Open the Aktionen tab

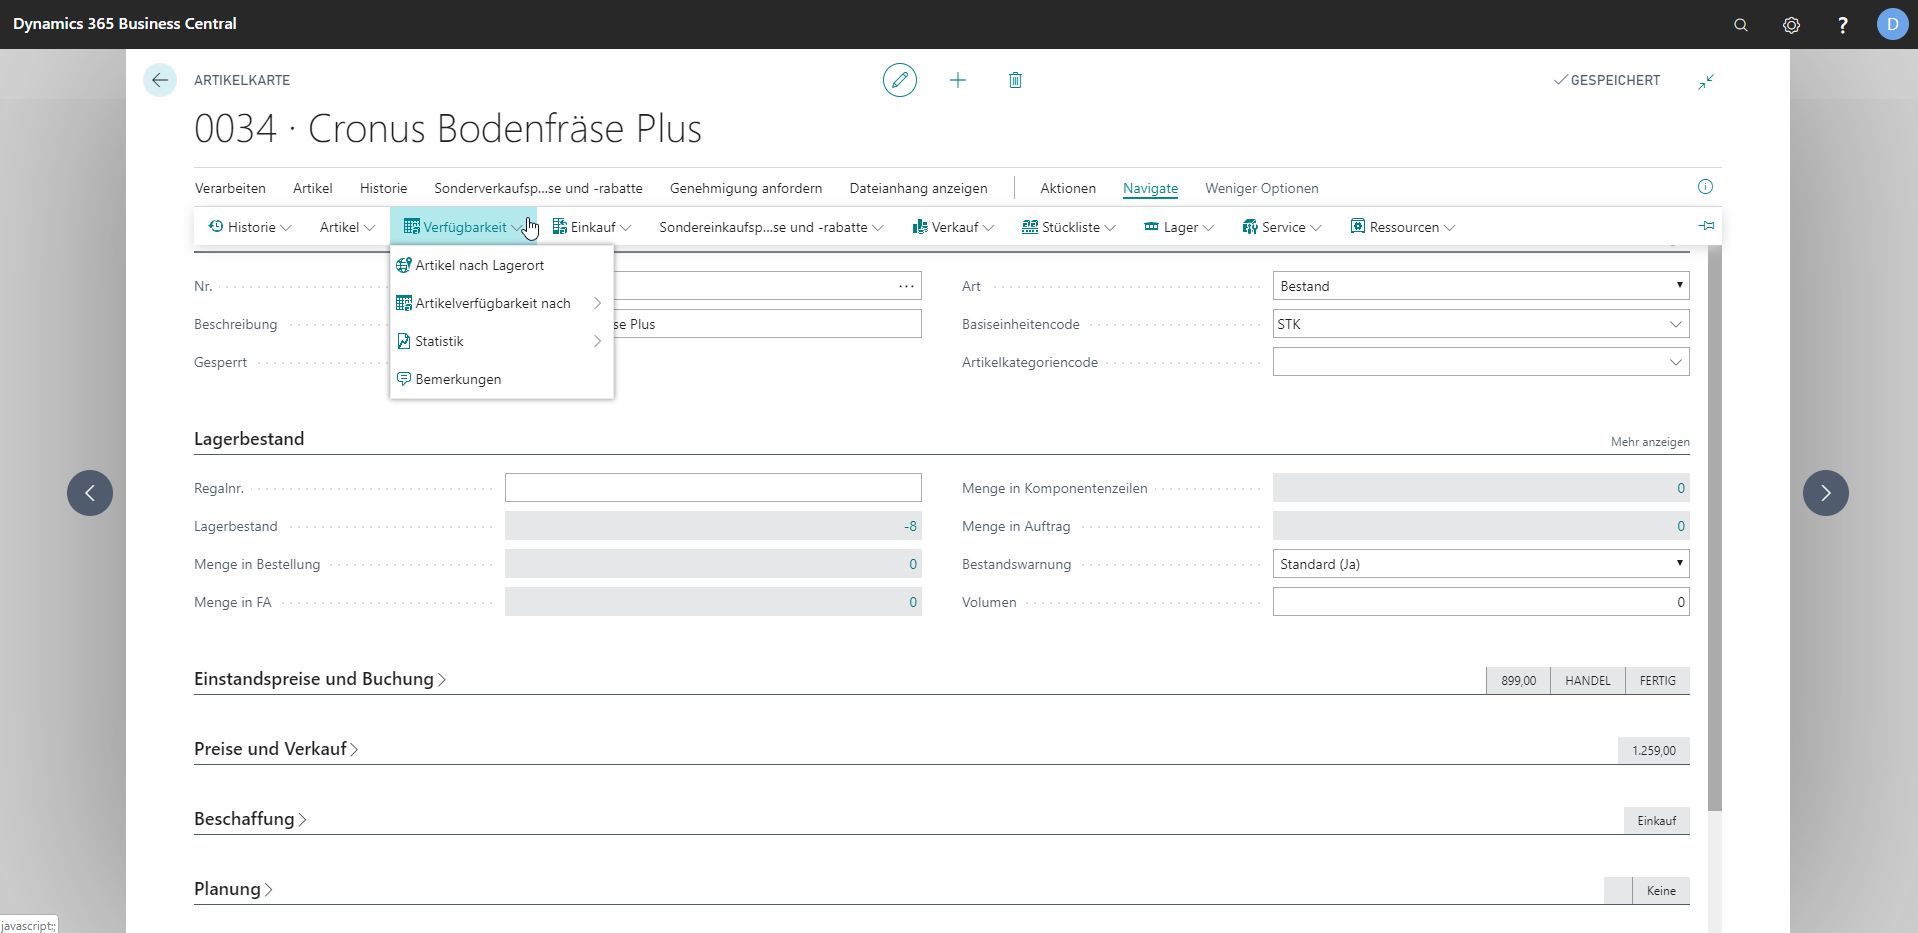1068,188
